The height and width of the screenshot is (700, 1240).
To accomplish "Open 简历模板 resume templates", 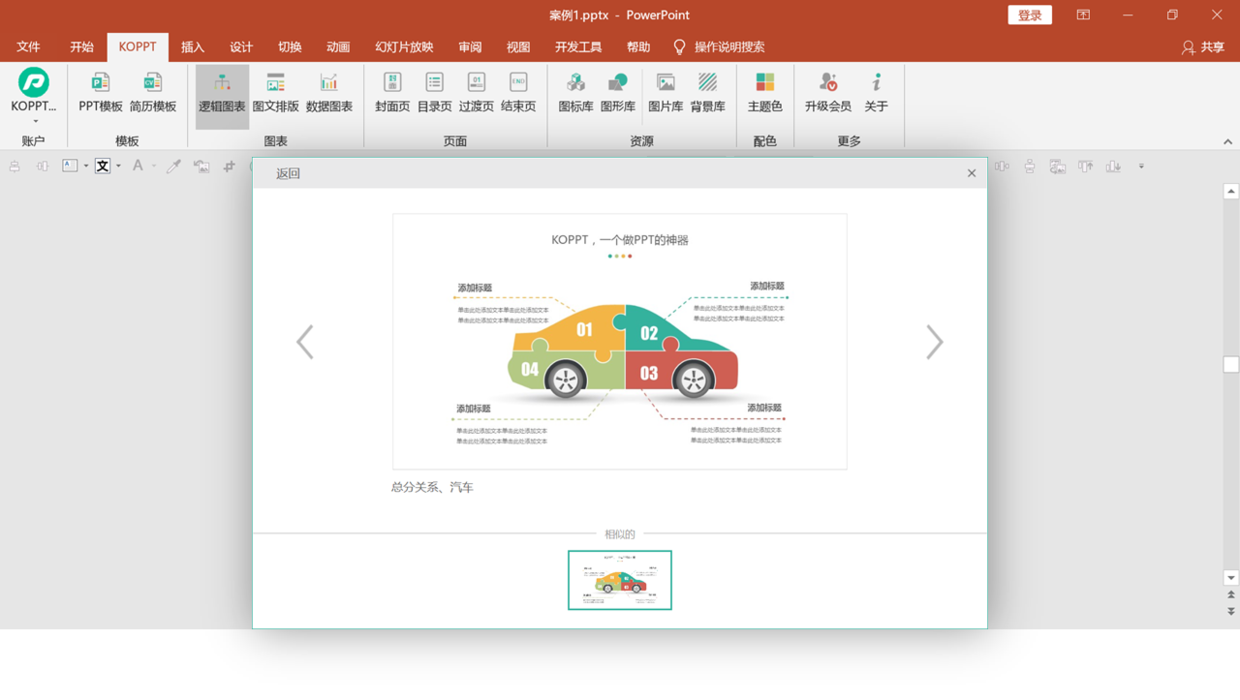I will (x=152, y=93).
